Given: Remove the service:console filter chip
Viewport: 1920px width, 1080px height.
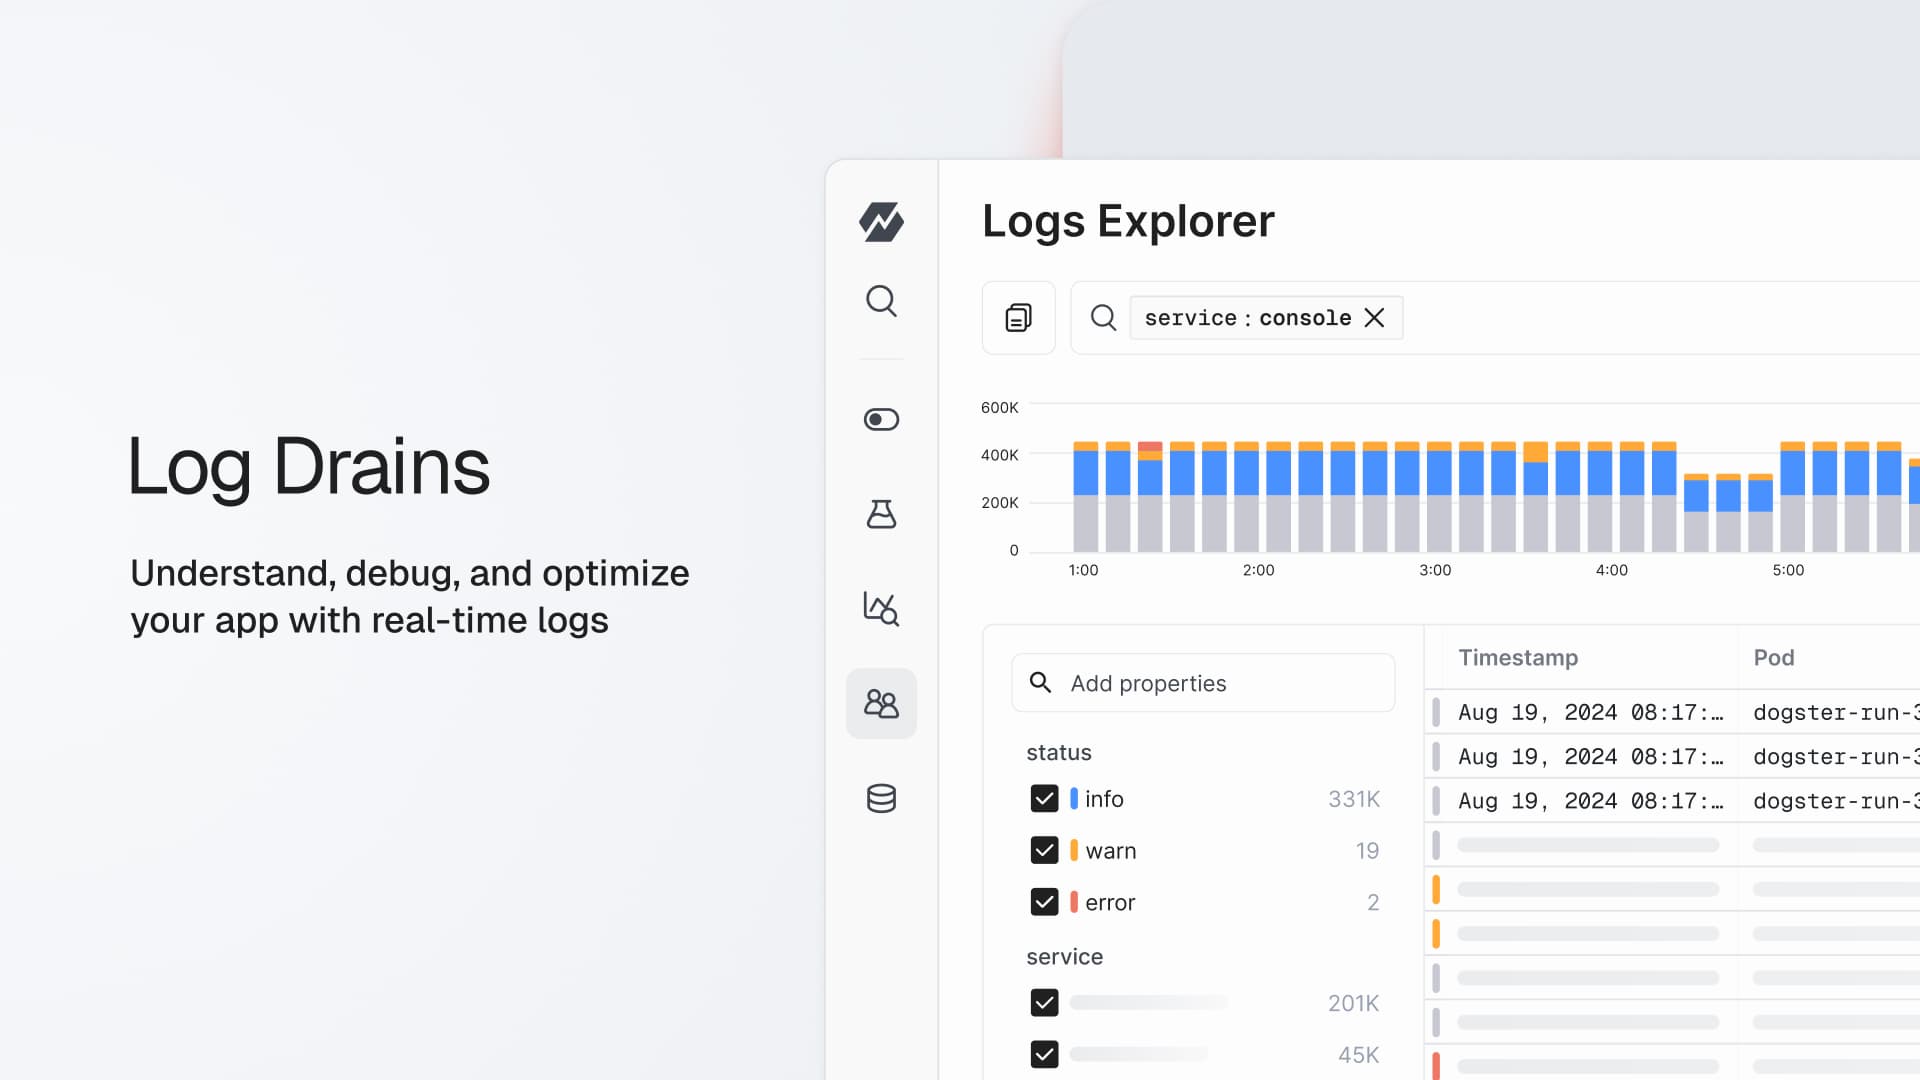Looking at the screenshot, I should [x=1375, y=318].
